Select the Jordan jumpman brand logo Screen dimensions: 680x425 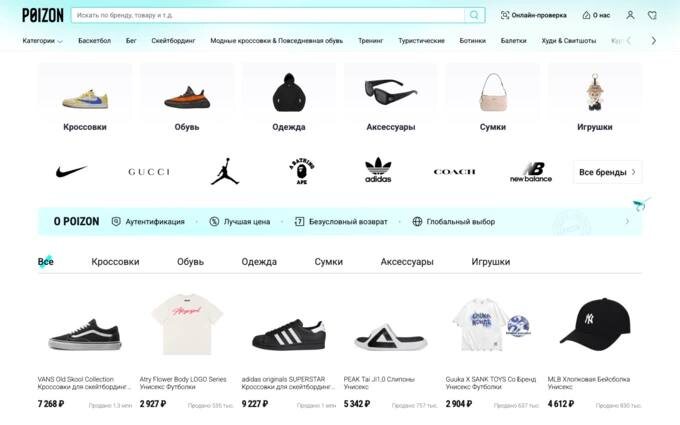[x=225, y=172]
